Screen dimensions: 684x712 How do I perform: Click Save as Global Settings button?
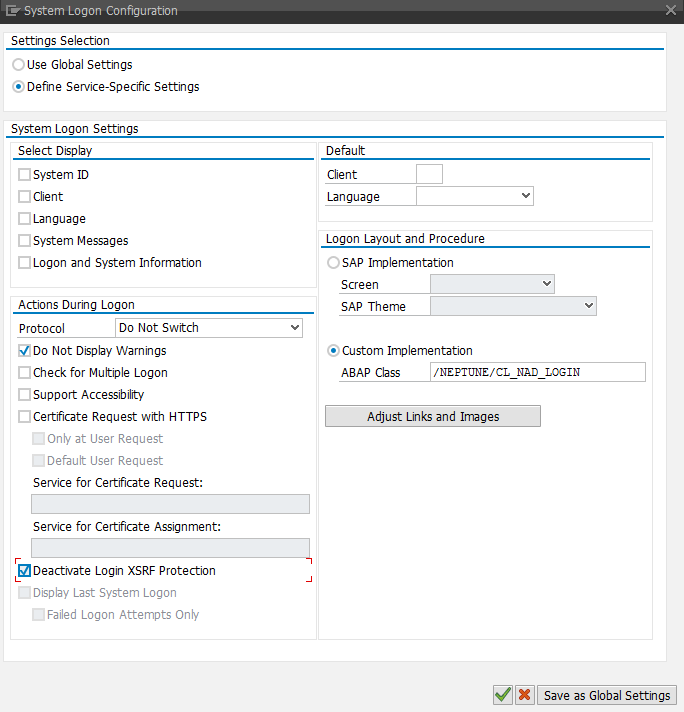pyautogui.click(x=607, y=696)
